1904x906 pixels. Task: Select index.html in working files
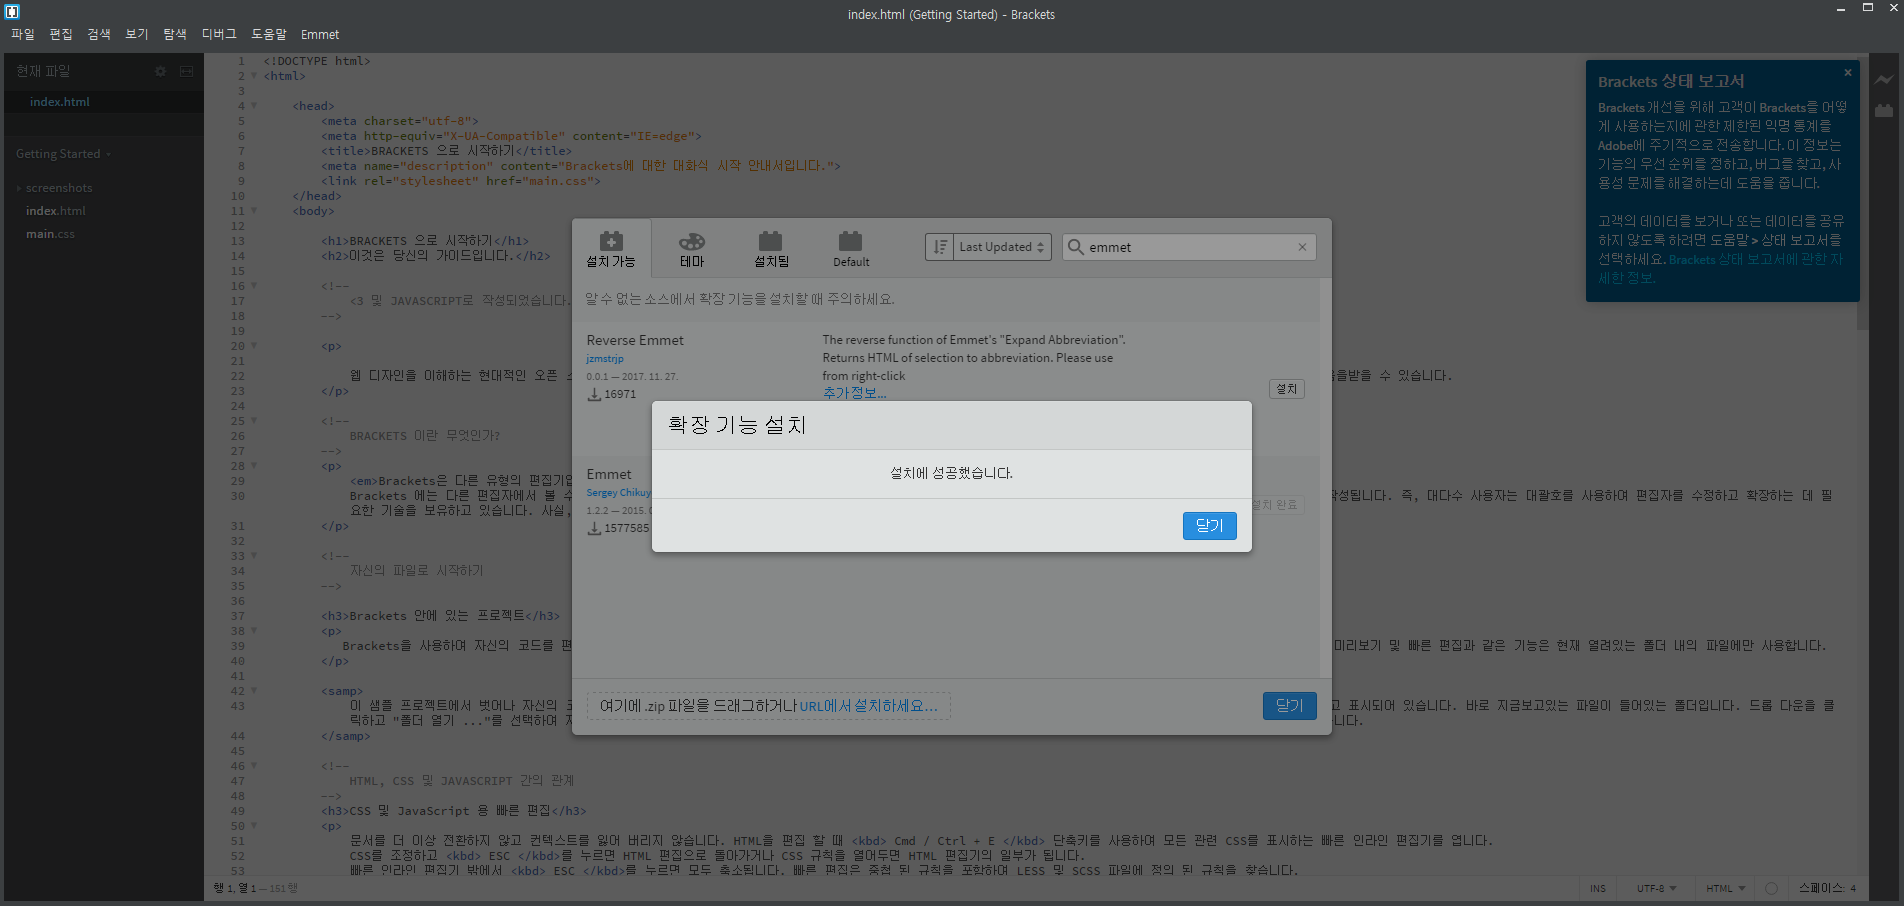pyautogui.click(x=104, y=102)
